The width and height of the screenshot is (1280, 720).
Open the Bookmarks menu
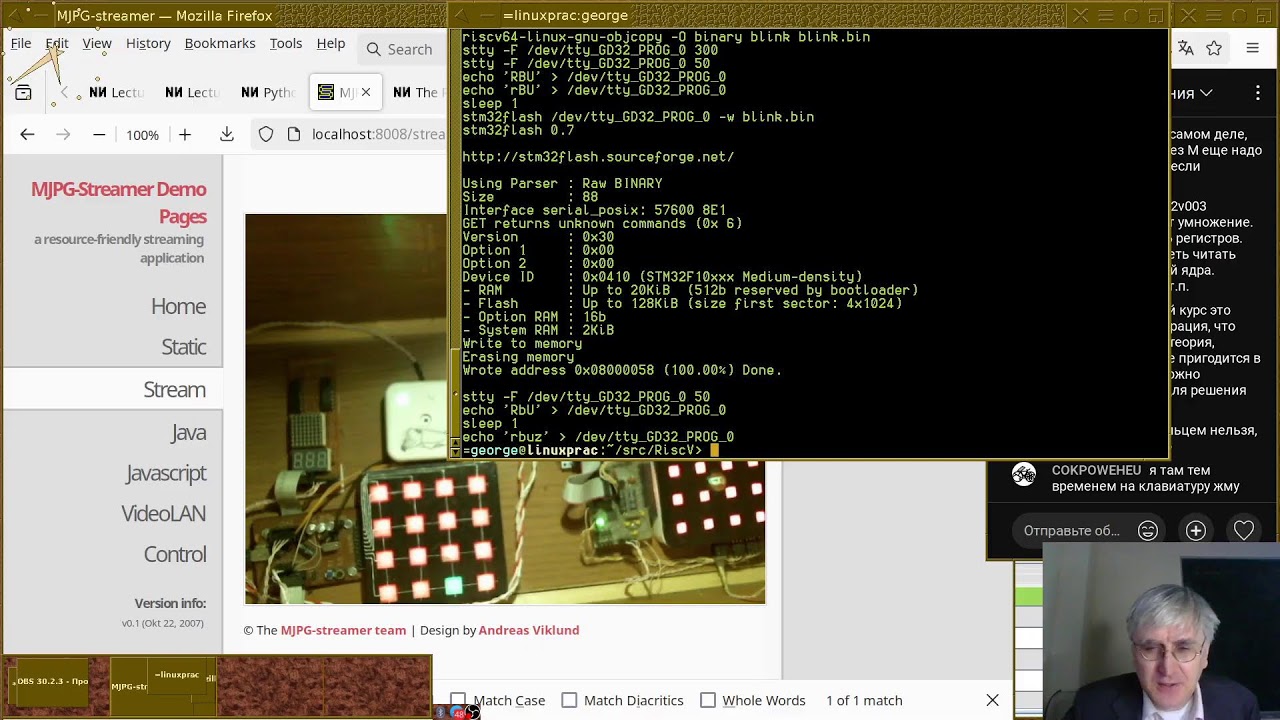tap(220, 44)
